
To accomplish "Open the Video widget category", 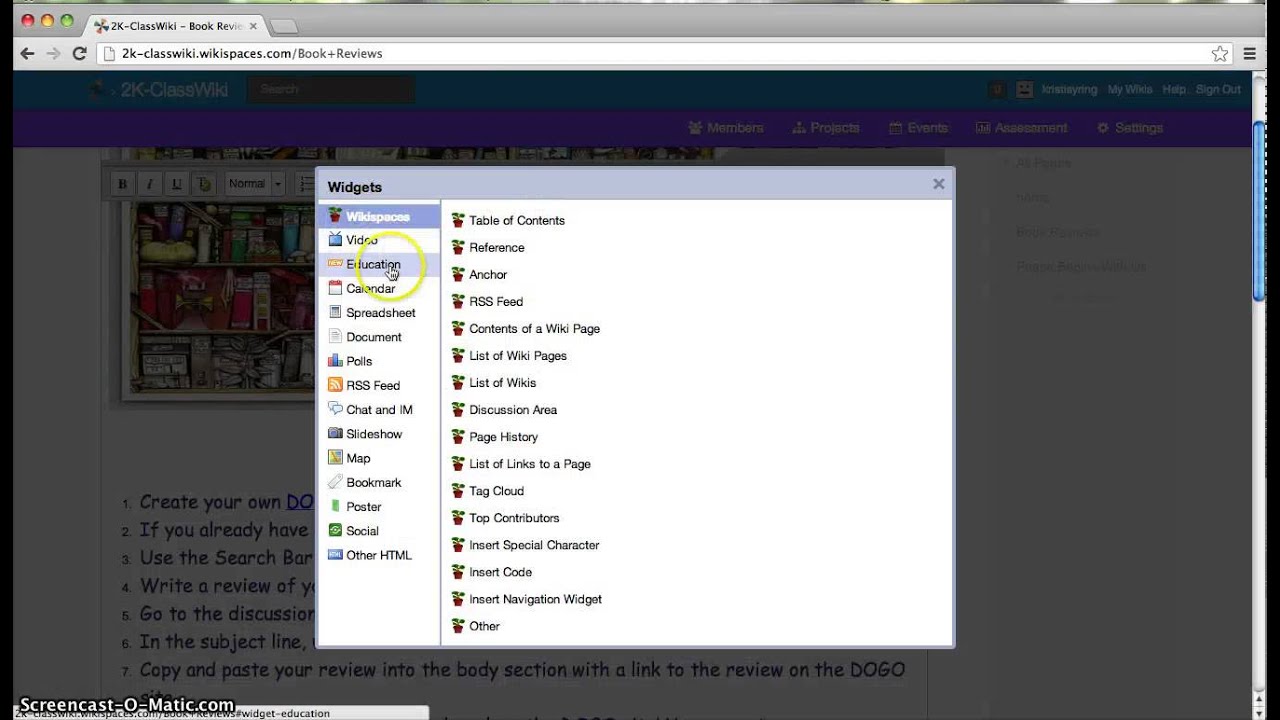I will [361, 240].
